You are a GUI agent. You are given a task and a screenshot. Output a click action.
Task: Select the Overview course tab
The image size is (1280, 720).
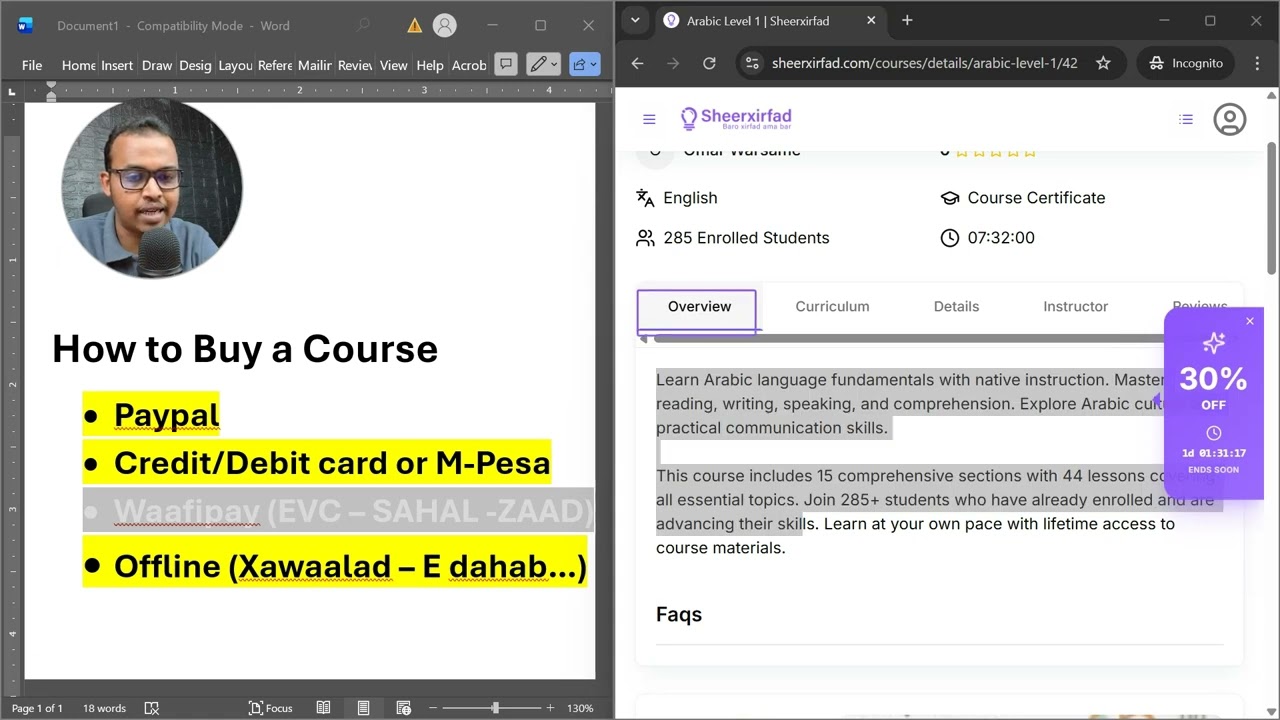coord(699,307)
